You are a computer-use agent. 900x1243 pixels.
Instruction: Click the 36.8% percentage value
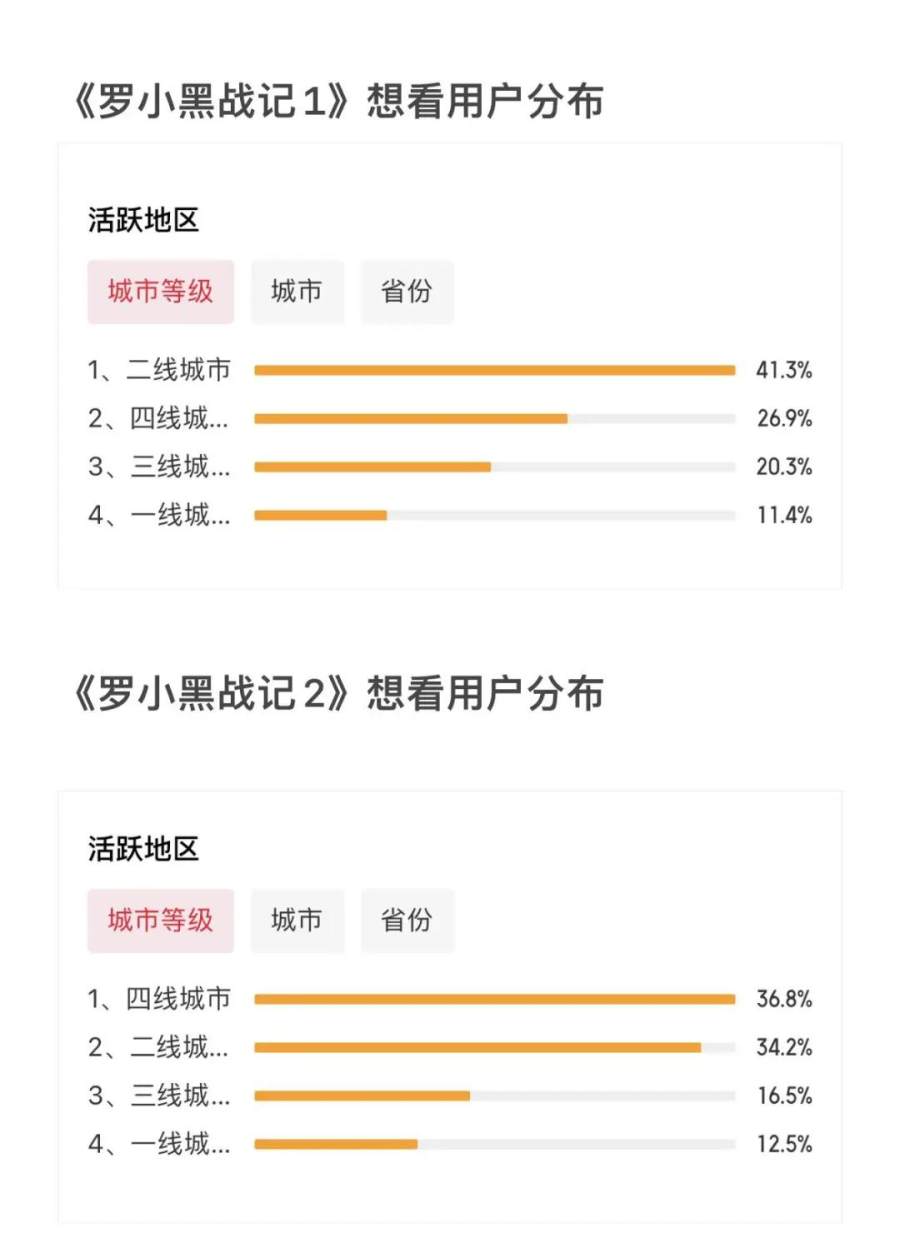784,999
